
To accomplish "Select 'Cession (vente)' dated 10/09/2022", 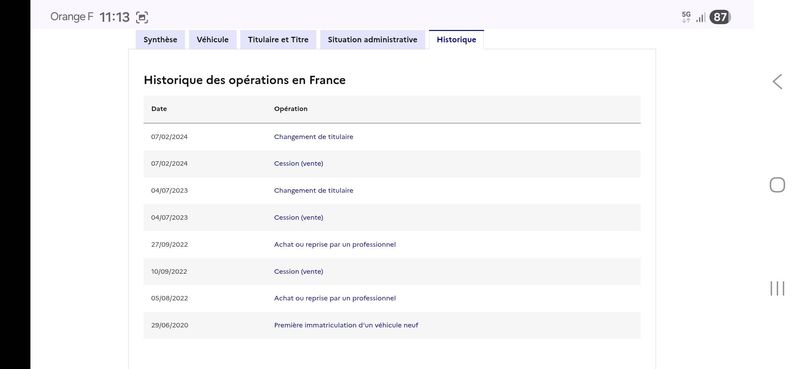I will pos(298,272).
